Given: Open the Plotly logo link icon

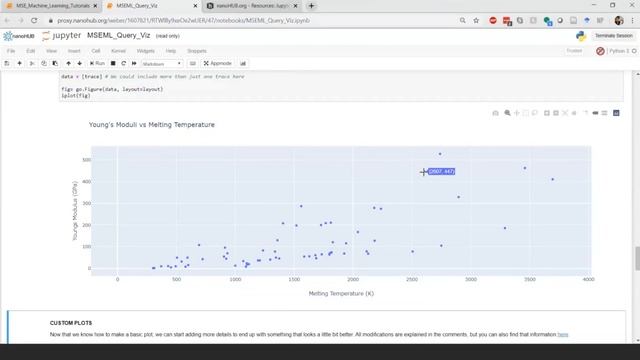Looking at the screenshot, I should coord(616,113).
